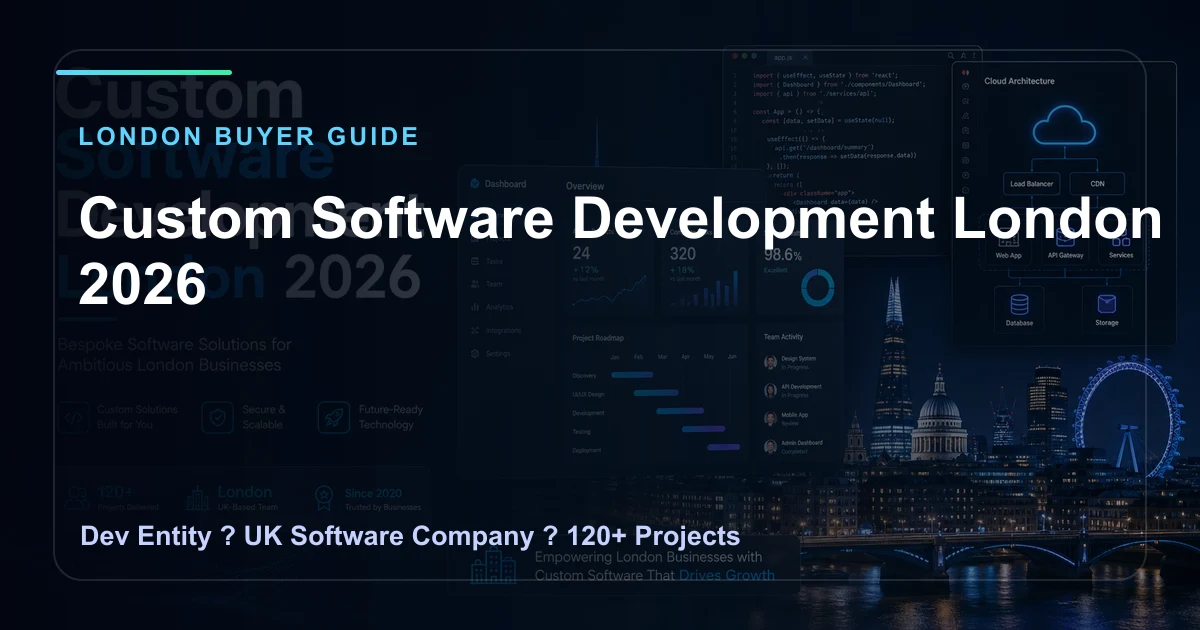The image size is (1200, 630).
Task: Click the Analytics bar chart icon in sidebar
Action: click(x=475, y=307)
